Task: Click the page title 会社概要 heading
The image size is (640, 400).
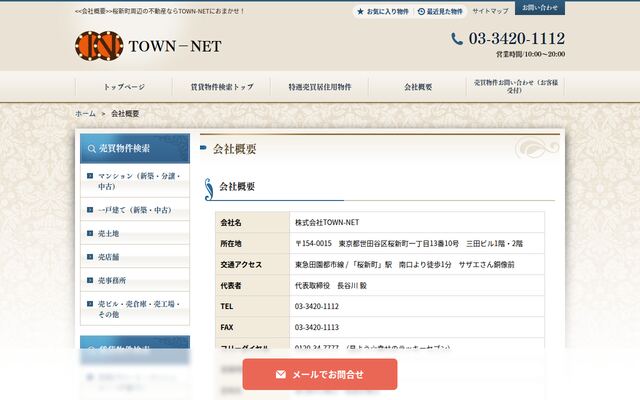Action: (x=234, y=149)
